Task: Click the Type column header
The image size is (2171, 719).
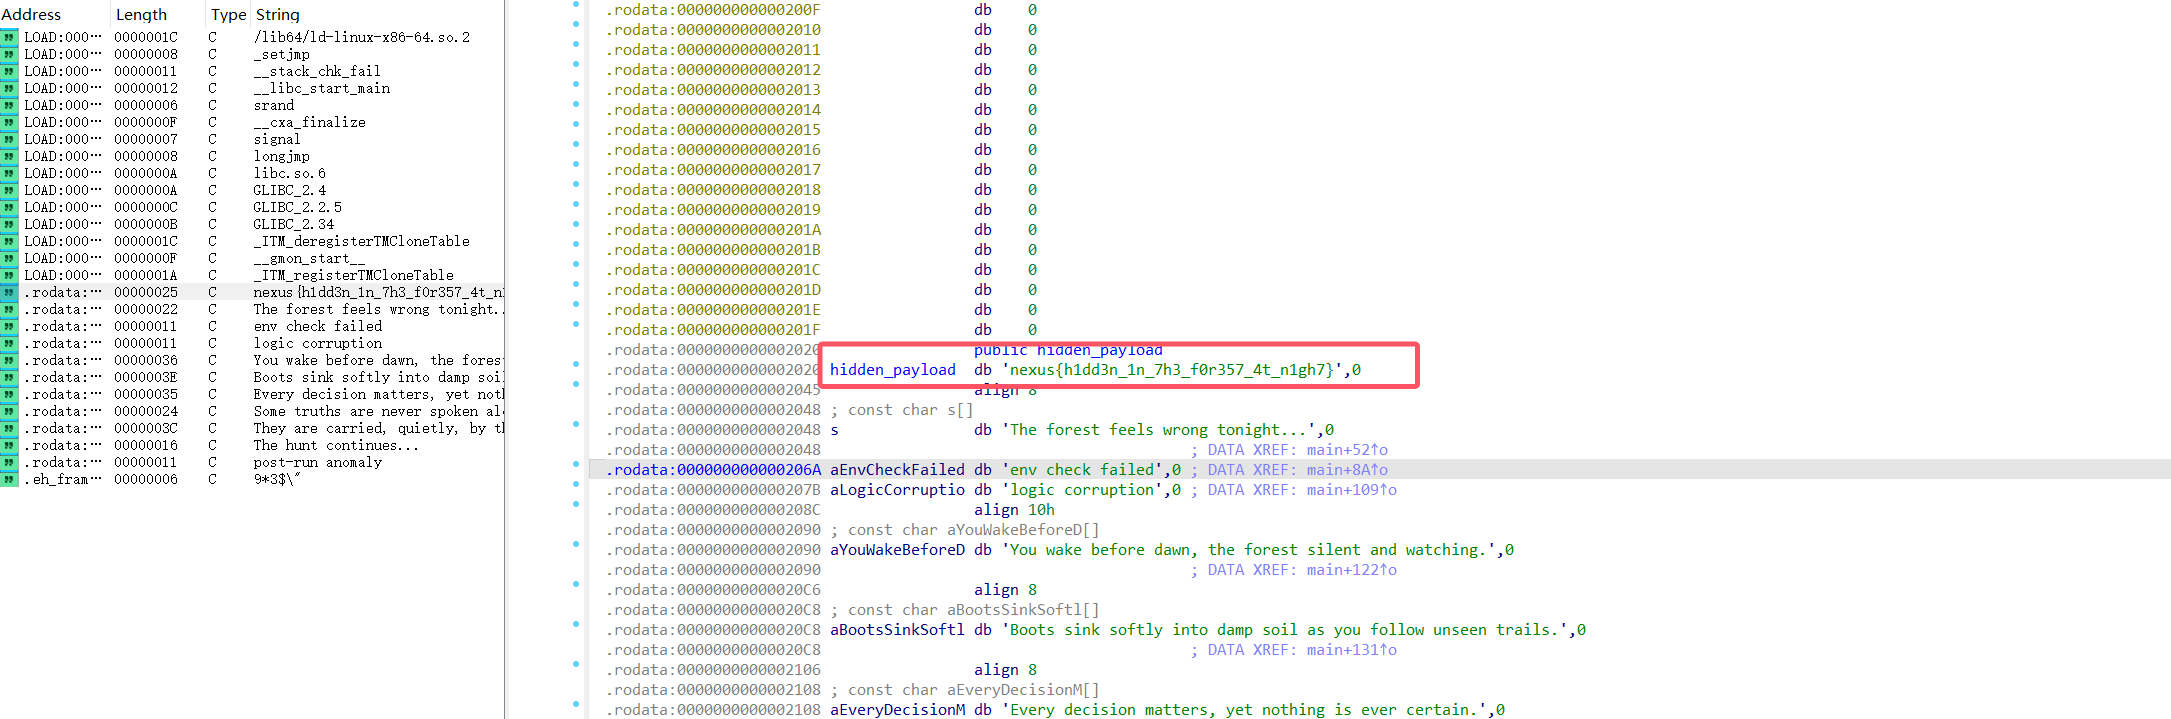Action: (228, 14)
